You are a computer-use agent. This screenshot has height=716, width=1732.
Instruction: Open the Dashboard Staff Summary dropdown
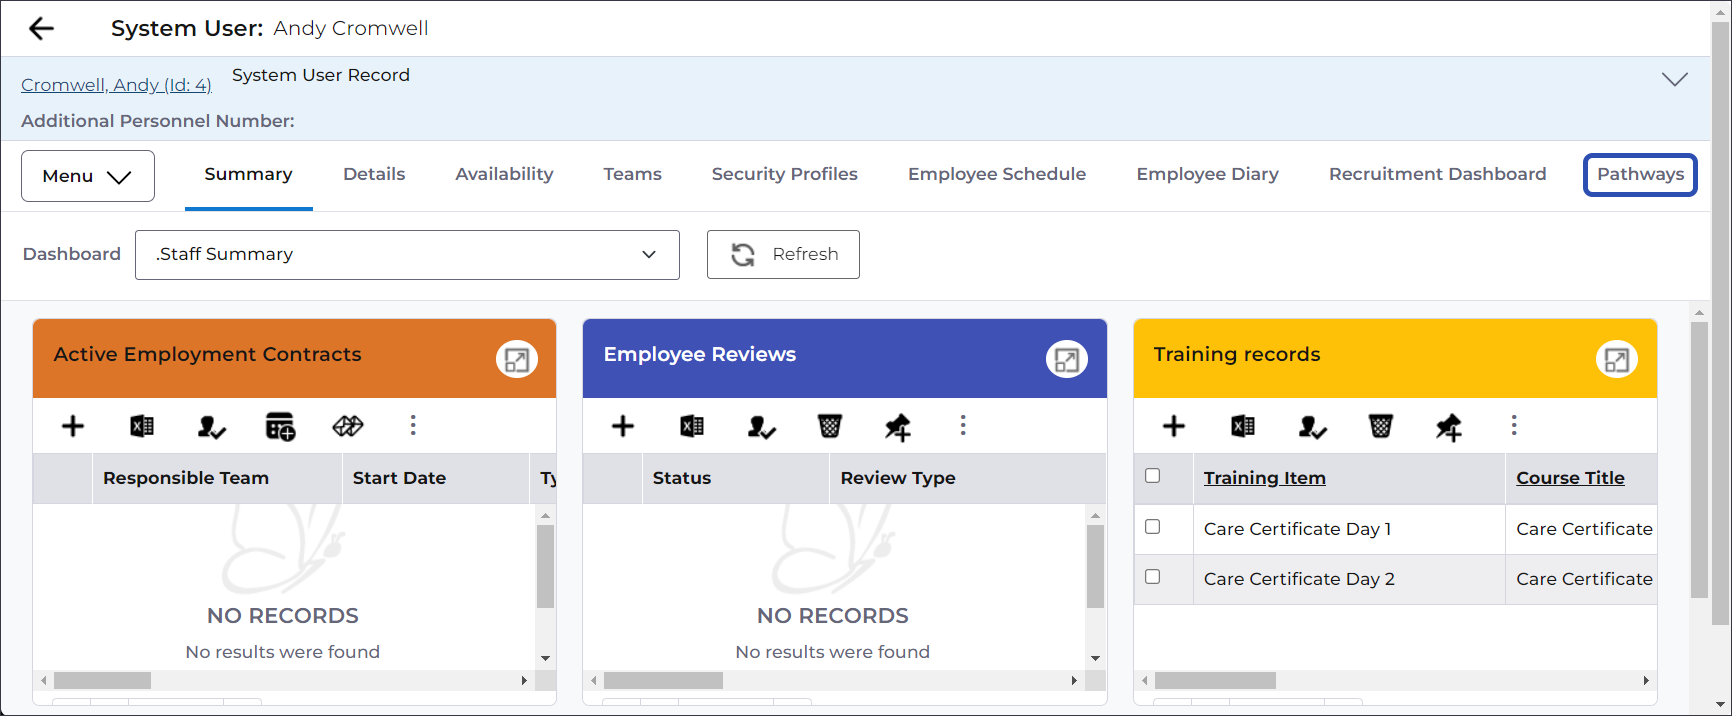(x=407, y=255)
